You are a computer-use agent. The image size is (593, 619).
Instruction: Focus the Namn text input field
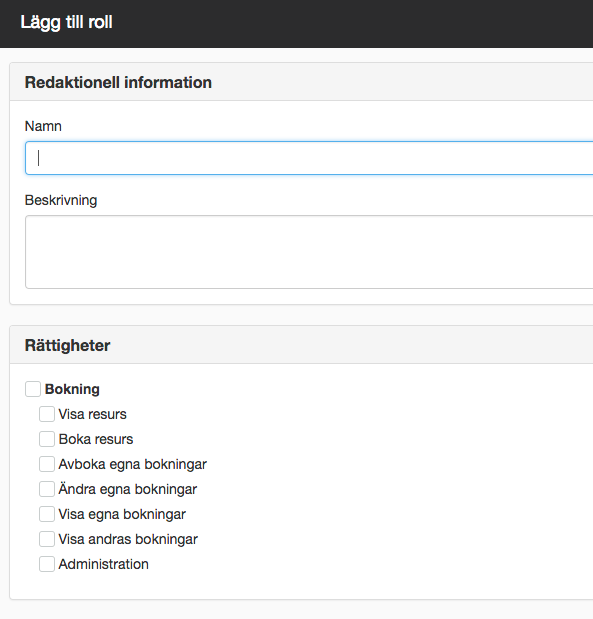(x=309, y=158)
